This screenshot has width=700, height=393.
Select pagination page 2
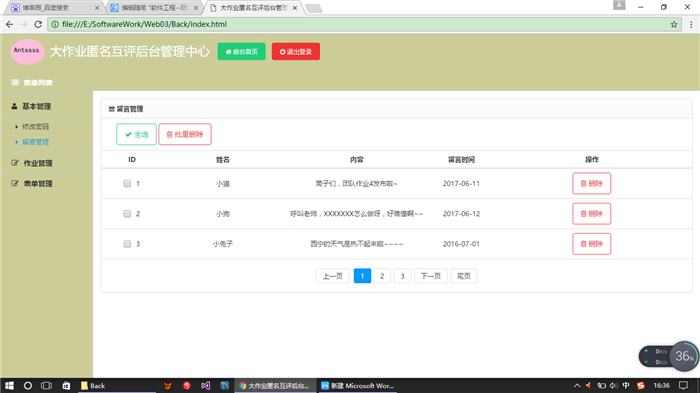[382, 276]
